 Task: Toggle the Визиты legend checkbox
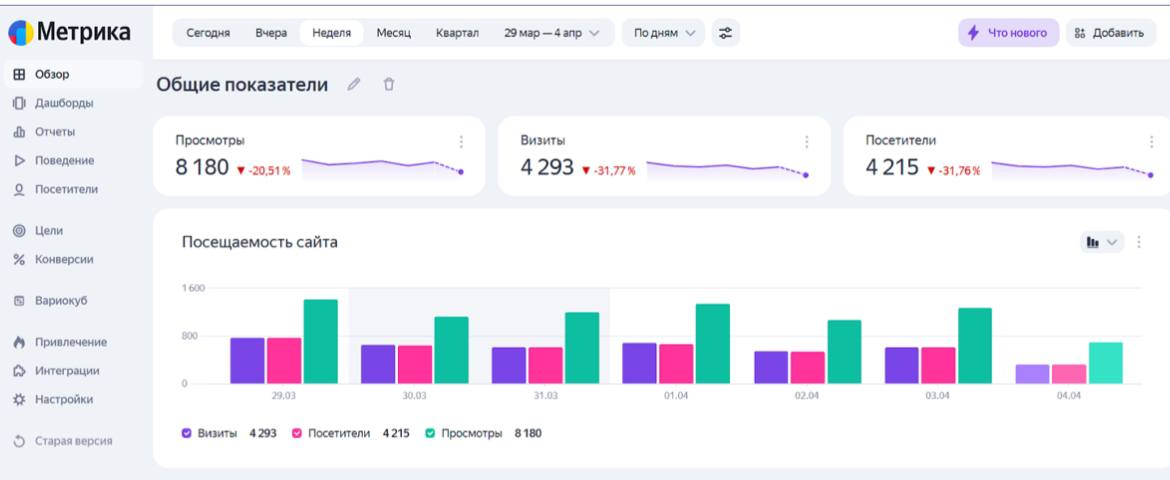(187, 433)
